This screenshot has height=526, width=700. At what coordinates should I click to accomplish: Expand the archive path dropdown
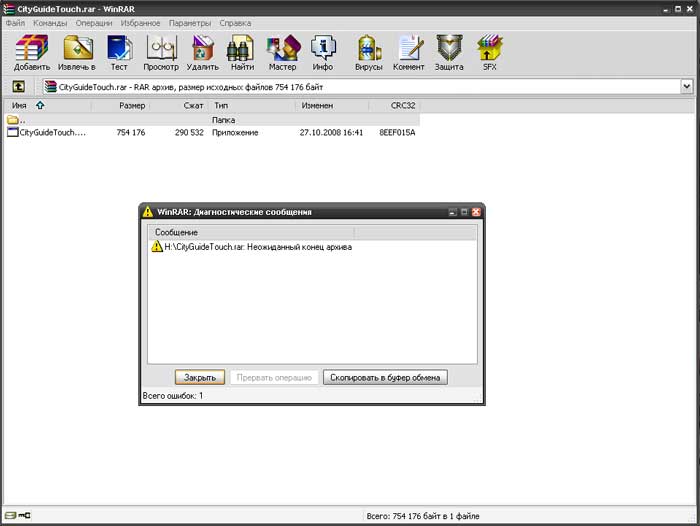click(x=686, y=87)
